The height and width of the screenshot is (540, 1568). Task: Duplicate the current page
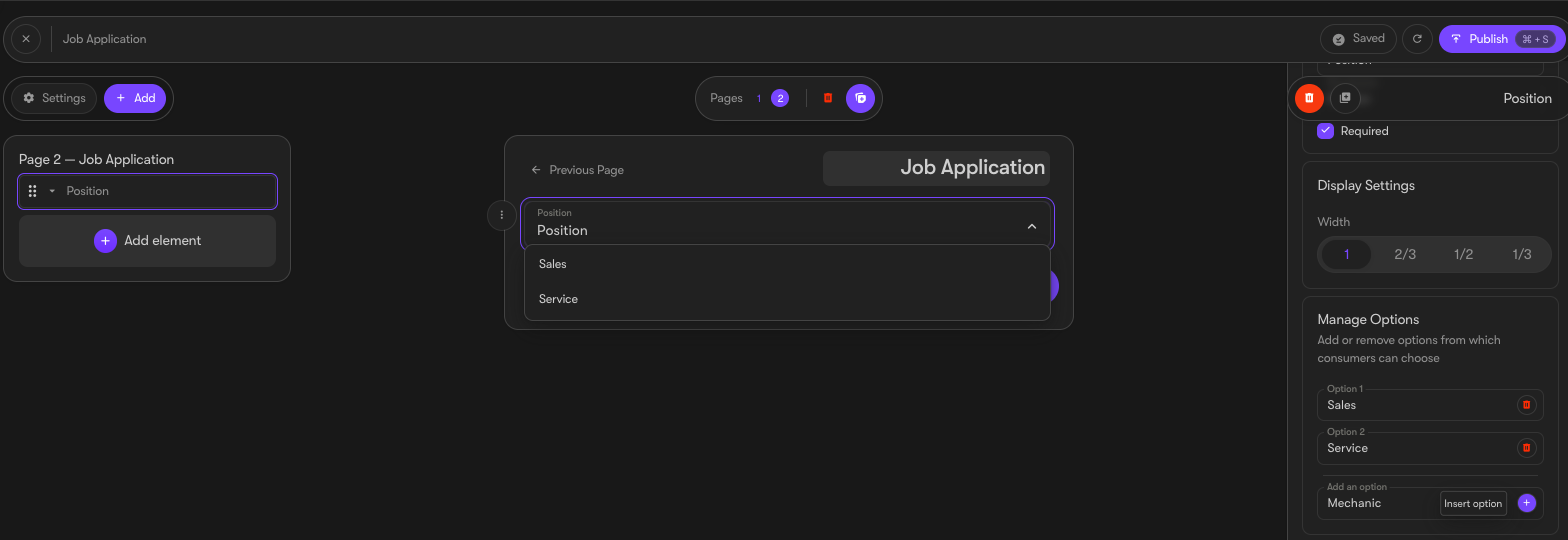click(860, 98)
